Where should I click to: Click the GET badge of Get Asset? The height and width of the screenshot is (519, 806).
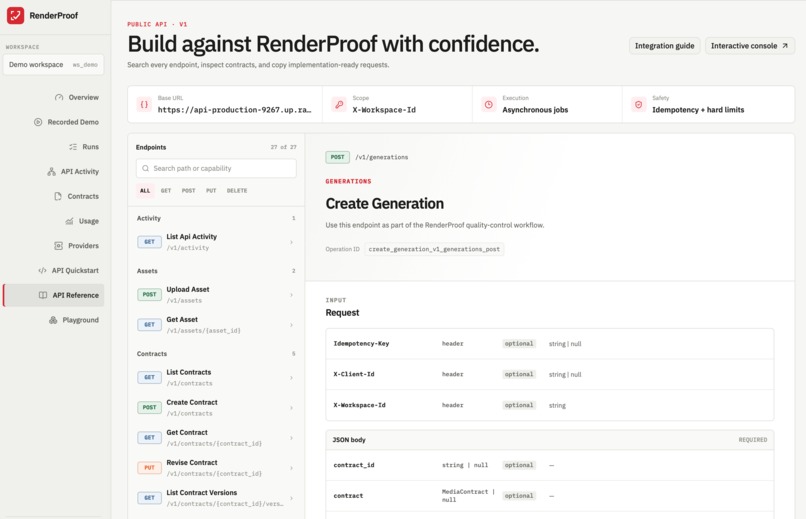149,324
